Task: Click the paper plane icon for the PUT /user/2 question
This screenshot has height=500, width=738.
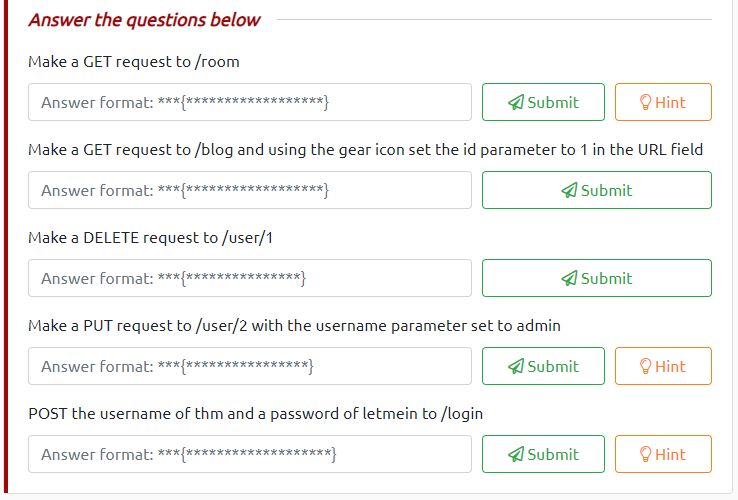Action: click(516, 366)
